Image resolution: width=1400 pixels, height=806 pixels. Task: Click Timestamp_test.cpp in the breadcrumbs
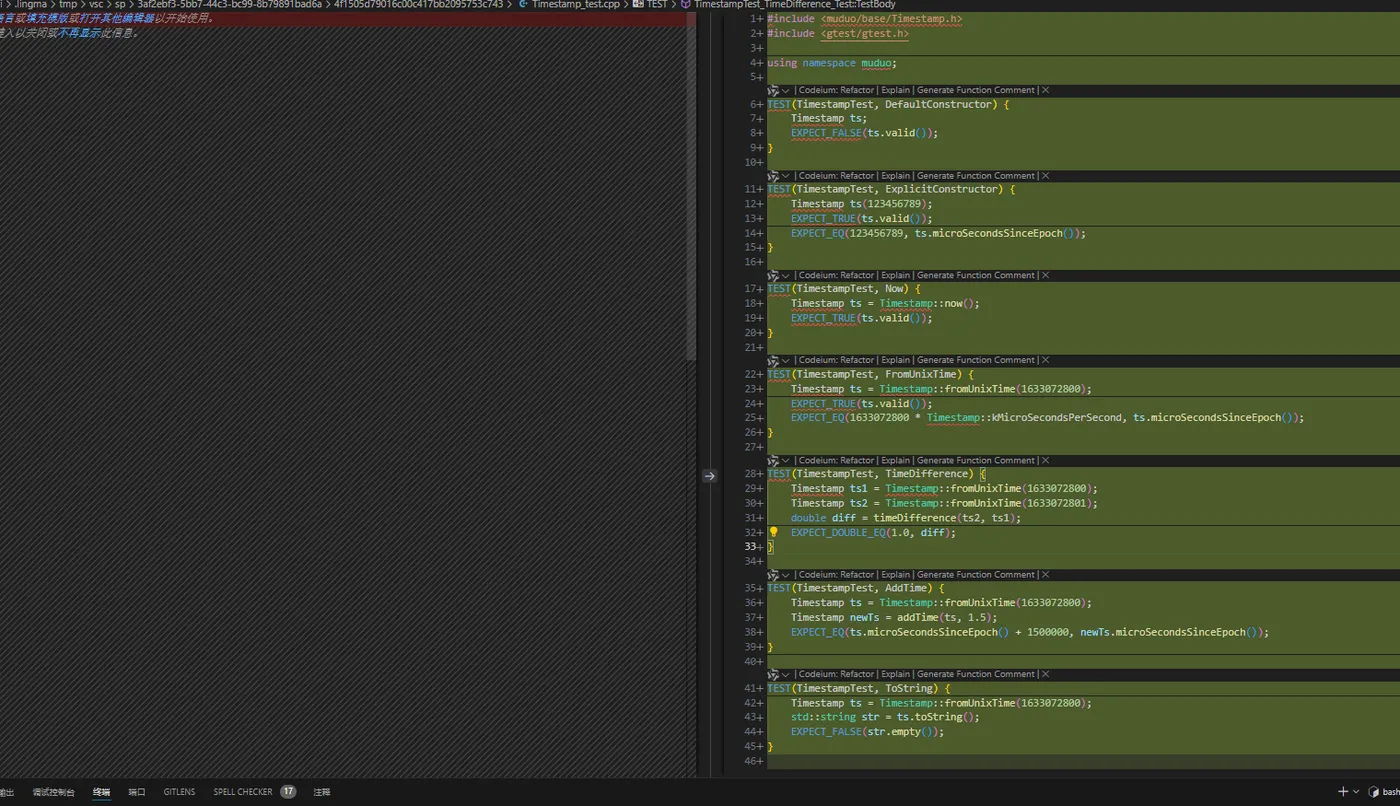pyautogui.click(x=575, y=4)
